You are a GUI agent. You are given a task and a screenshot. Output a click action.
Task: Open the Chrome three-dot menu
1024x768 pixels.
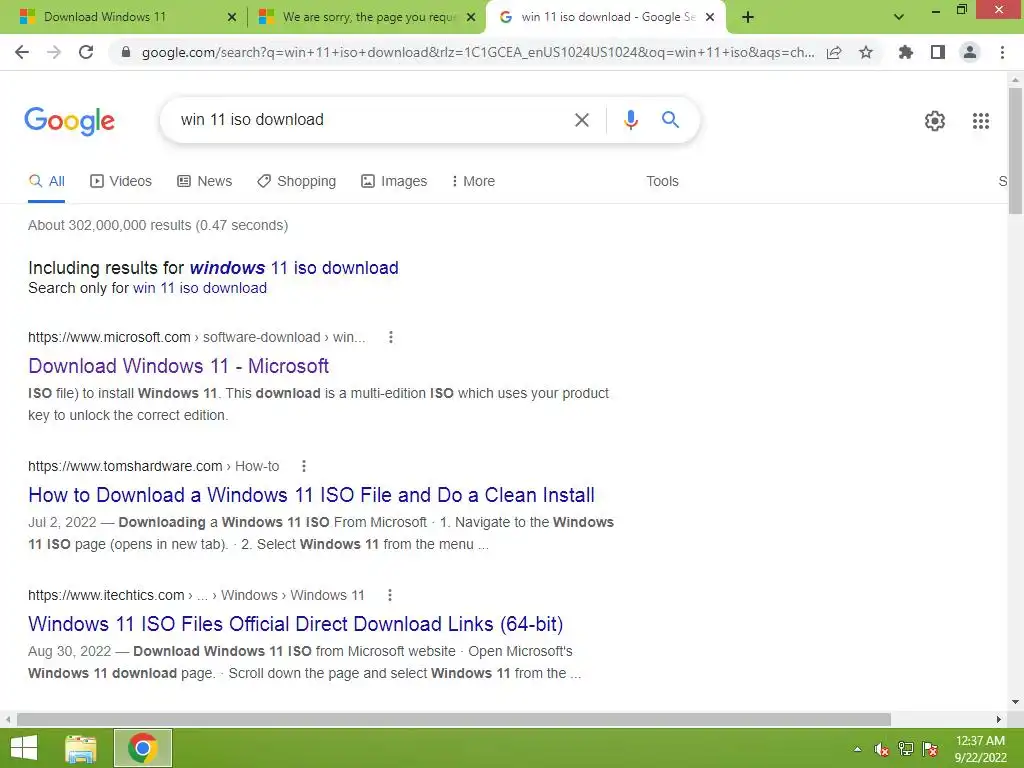(x=1002, y=52)
